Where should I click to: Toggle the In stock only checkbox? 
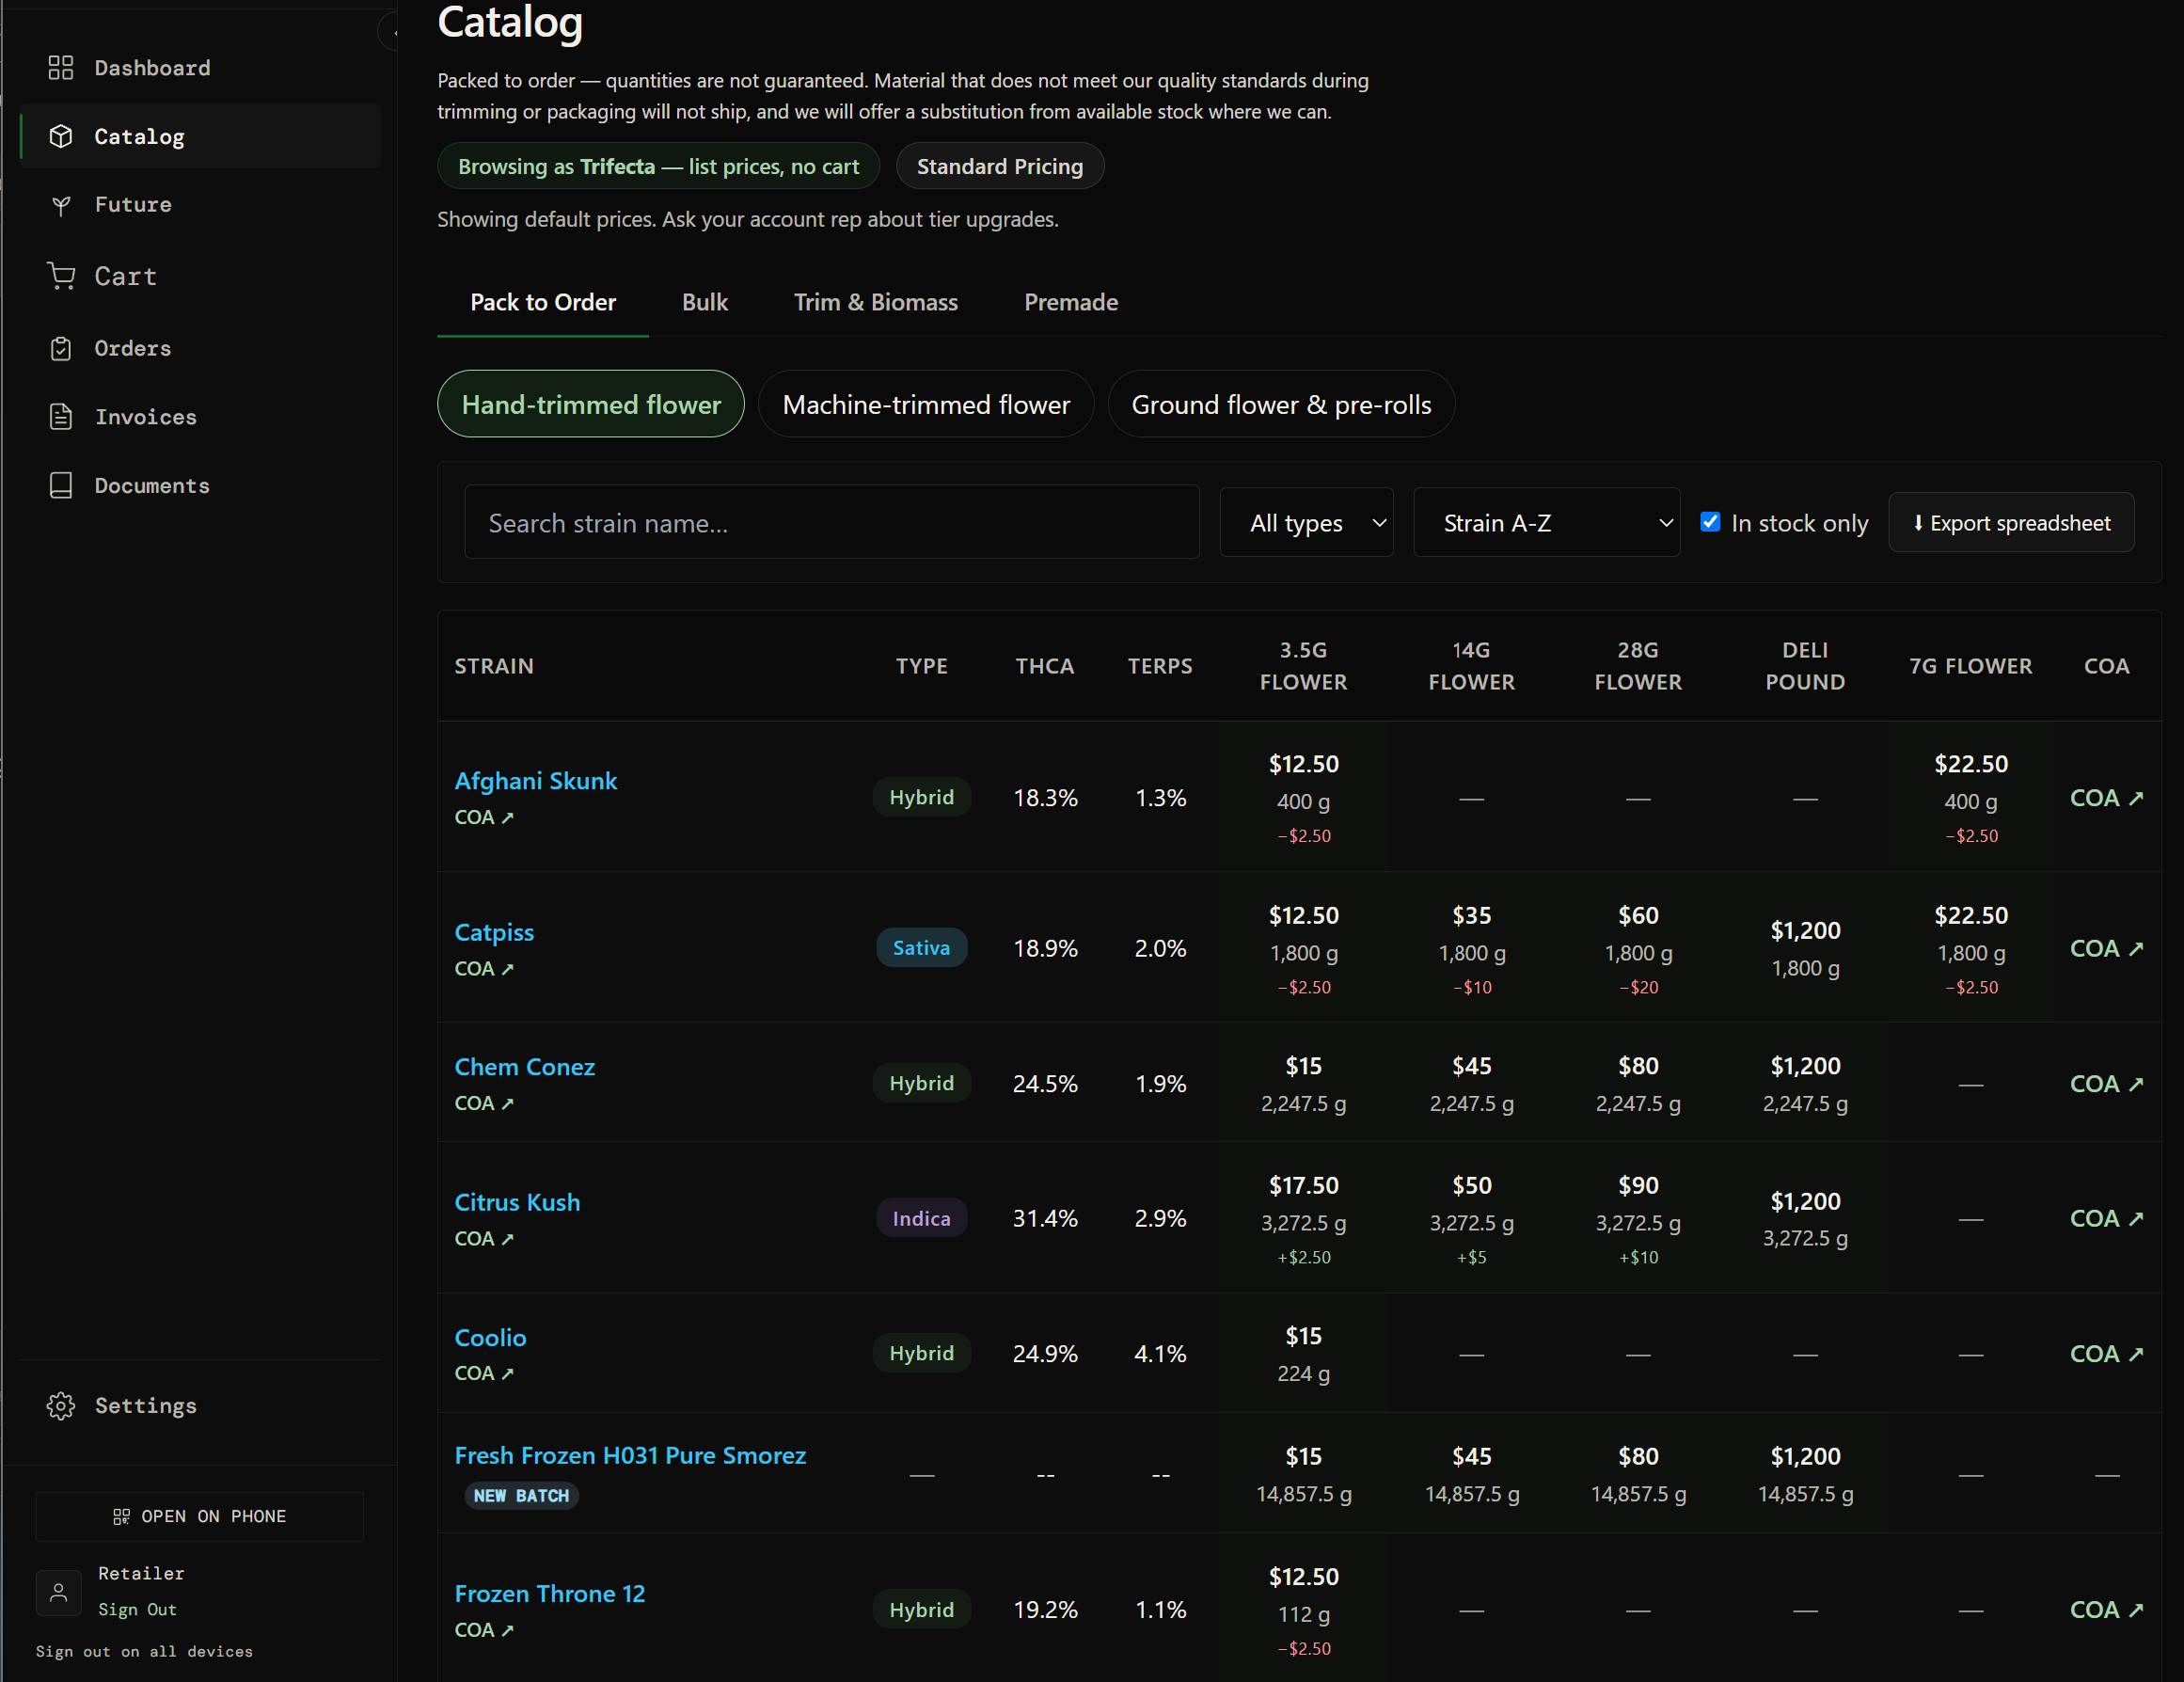(x=1710, y=522)
